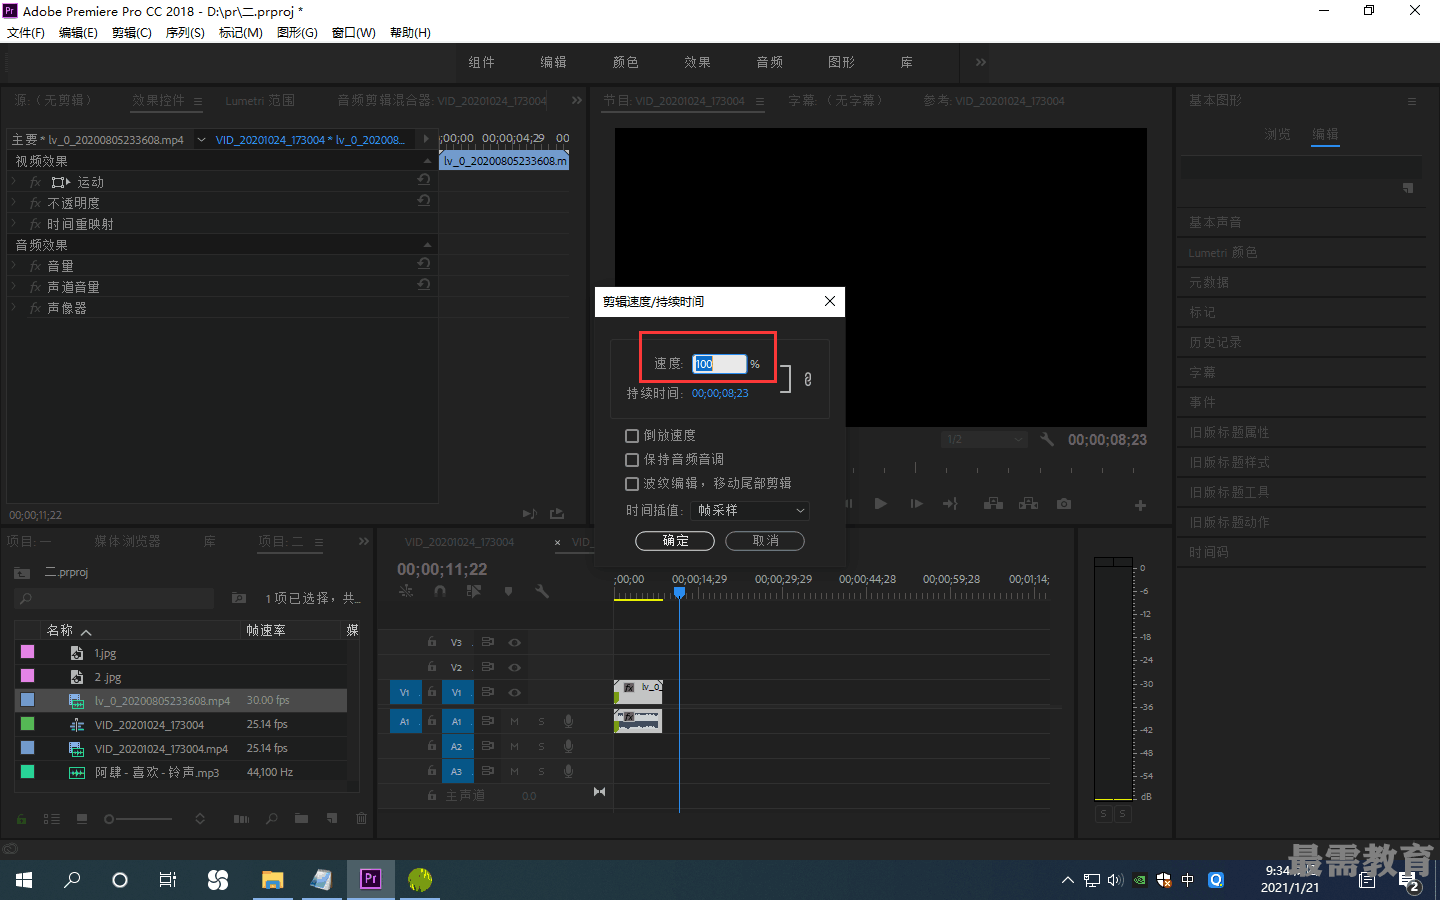Reset the 音量 effect parameters
The width and height of the screenshot is (1440, 900).
coord(424,264)
